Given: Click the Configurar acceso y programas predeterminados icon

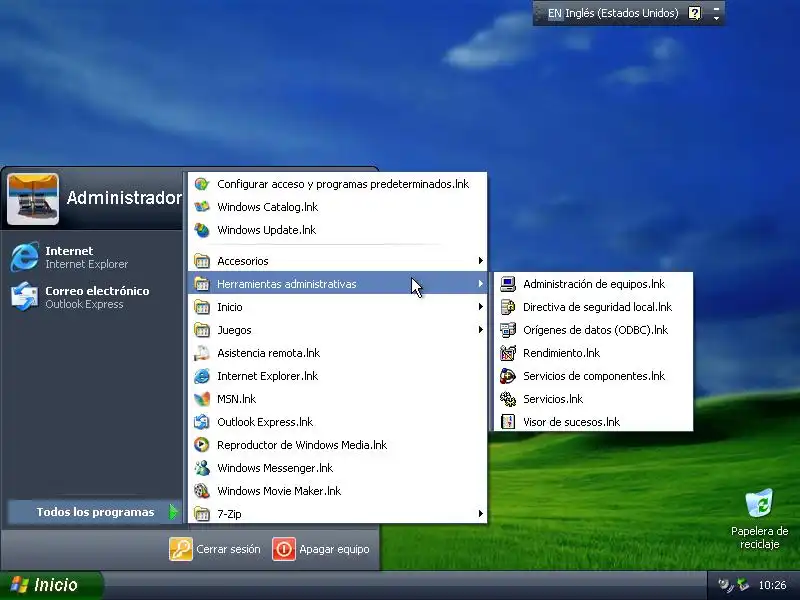Looking at the screenshot, I should [x=202, y=184].
